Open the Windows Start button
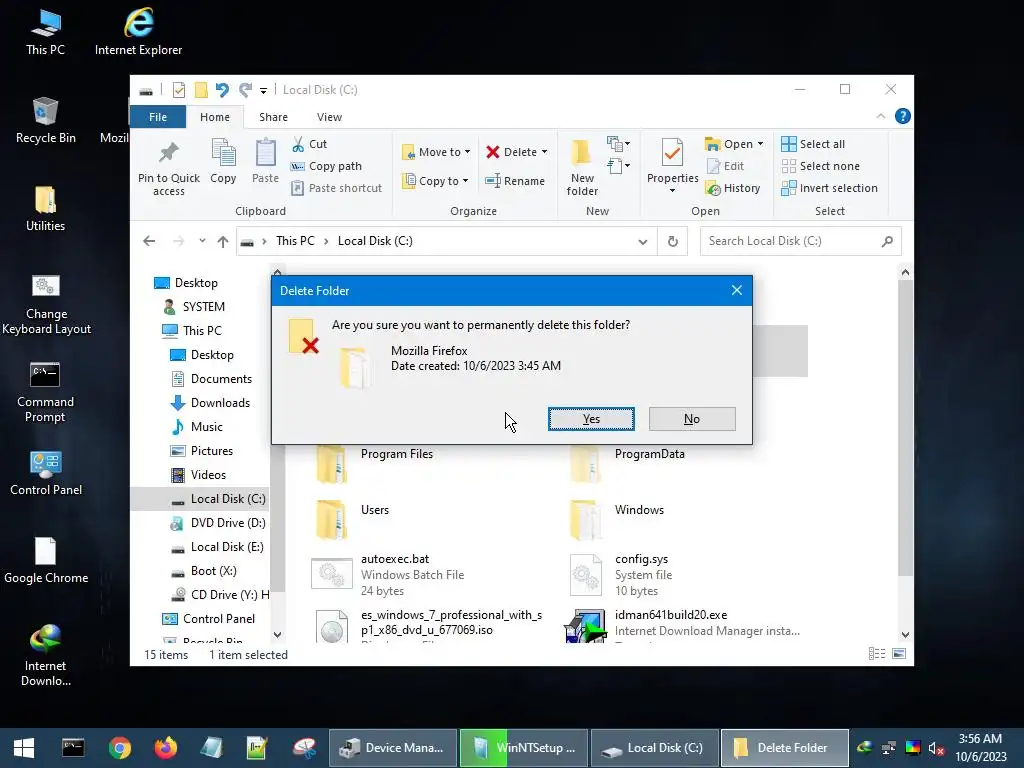The height and width of the screenshot is (768, 1024). (x=24, y=748)
